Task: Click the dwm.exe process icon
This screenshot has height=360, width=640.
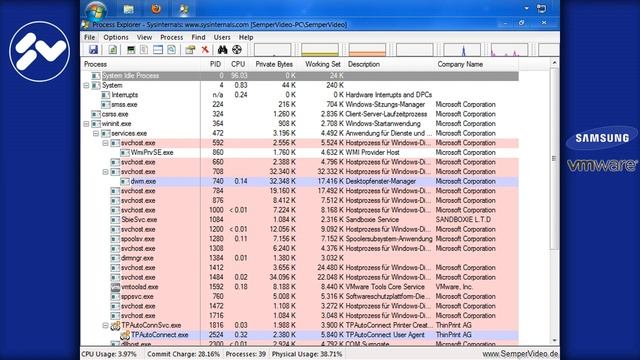Action: click(x=125, y=181)
